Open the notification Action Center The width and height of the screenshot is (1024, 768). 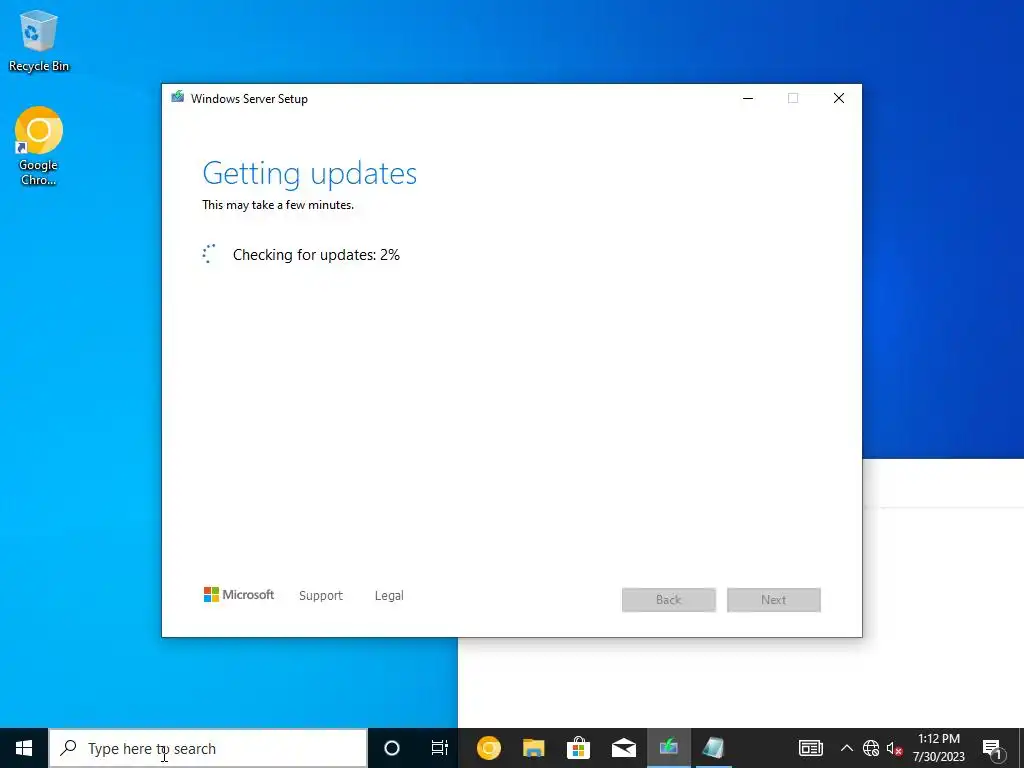click(x=992, y=748)
